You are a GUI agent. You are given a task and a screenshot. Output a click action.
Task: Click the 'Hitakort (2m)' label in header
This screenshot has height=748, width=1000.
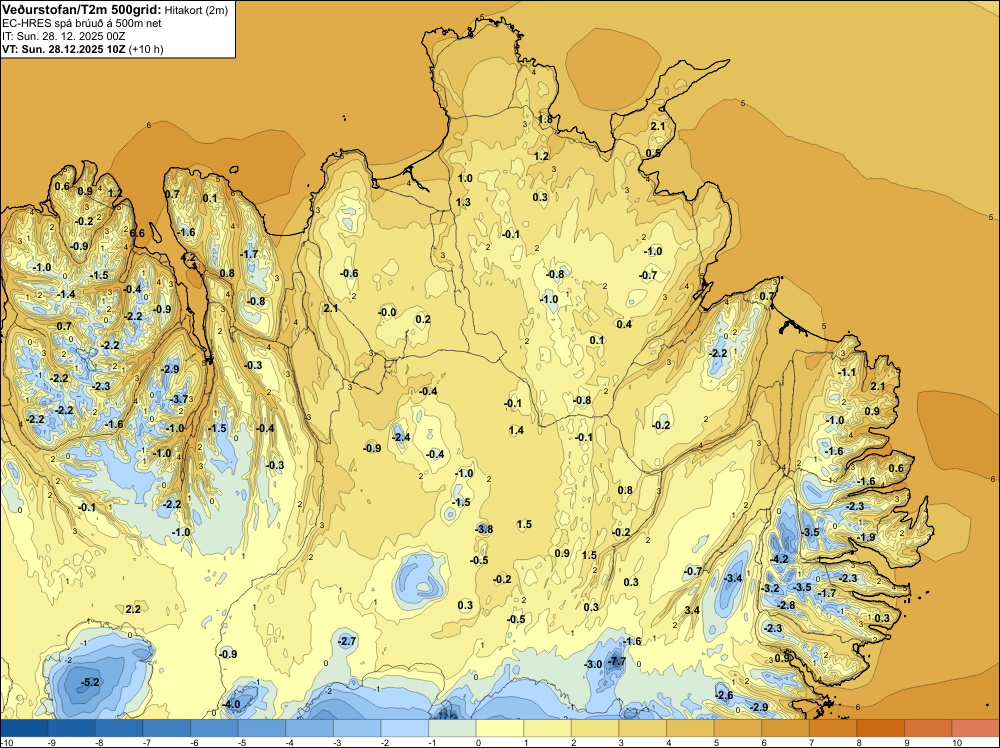coord(196,10)
